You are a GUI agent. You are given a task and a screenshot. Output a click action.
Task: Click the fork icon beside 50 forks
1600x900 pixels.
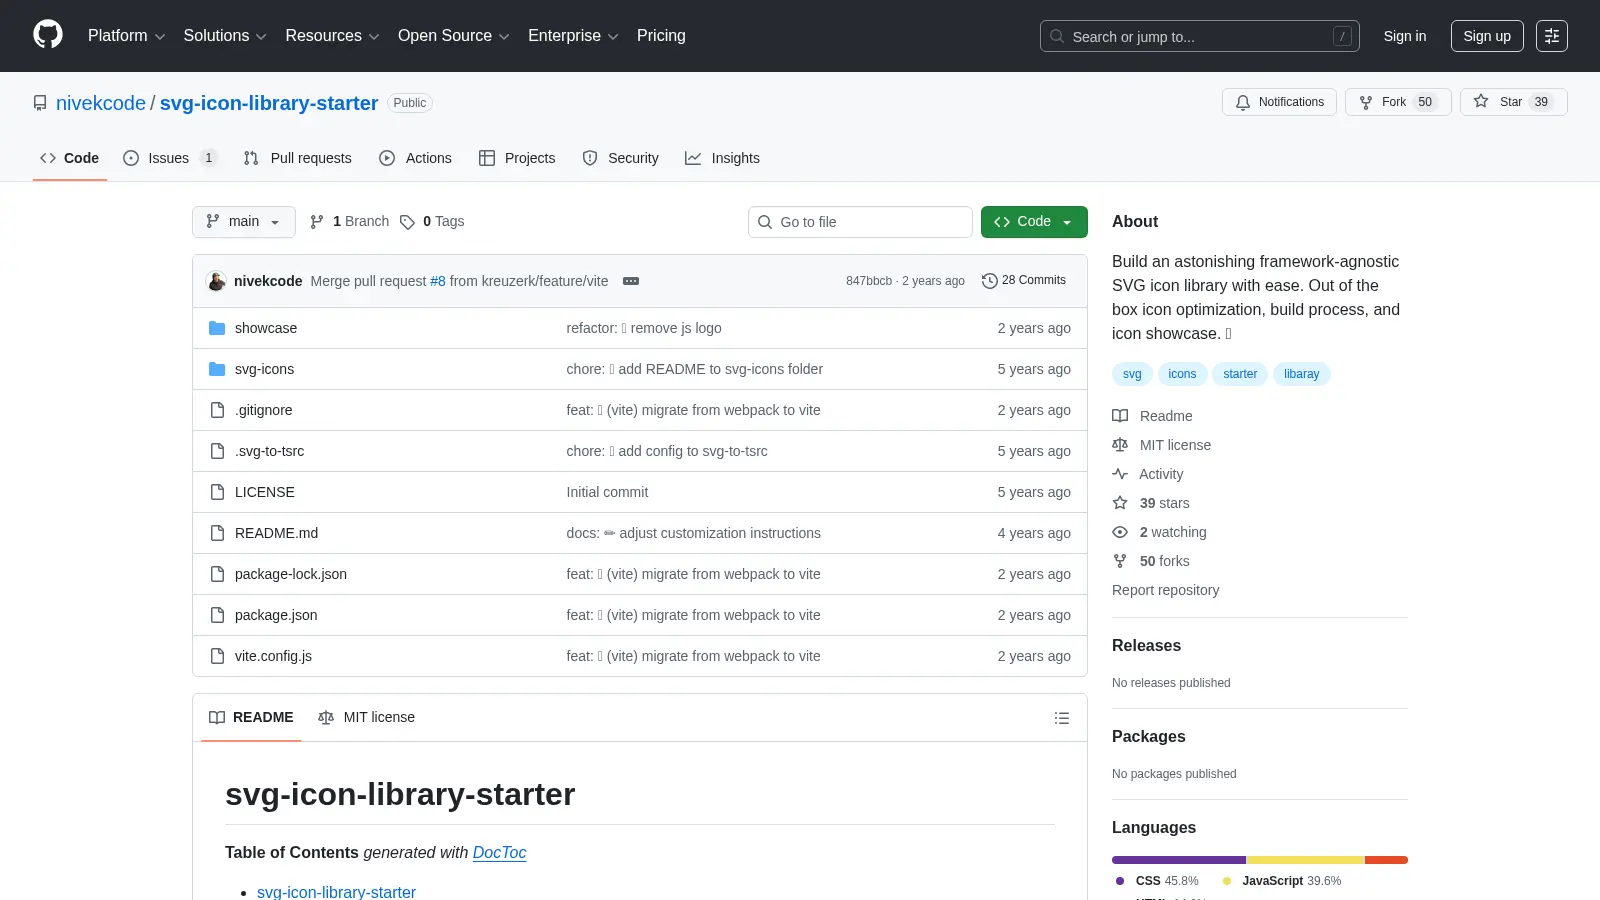[1120, 561]
